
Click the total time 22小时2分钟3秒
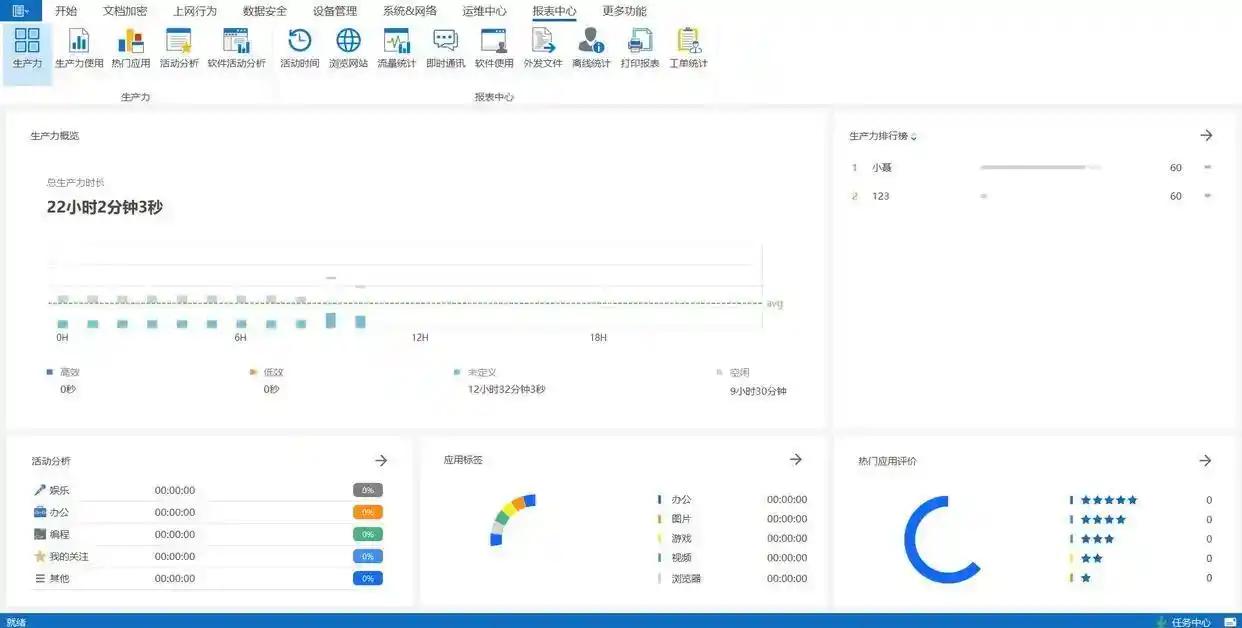point(105,207)
